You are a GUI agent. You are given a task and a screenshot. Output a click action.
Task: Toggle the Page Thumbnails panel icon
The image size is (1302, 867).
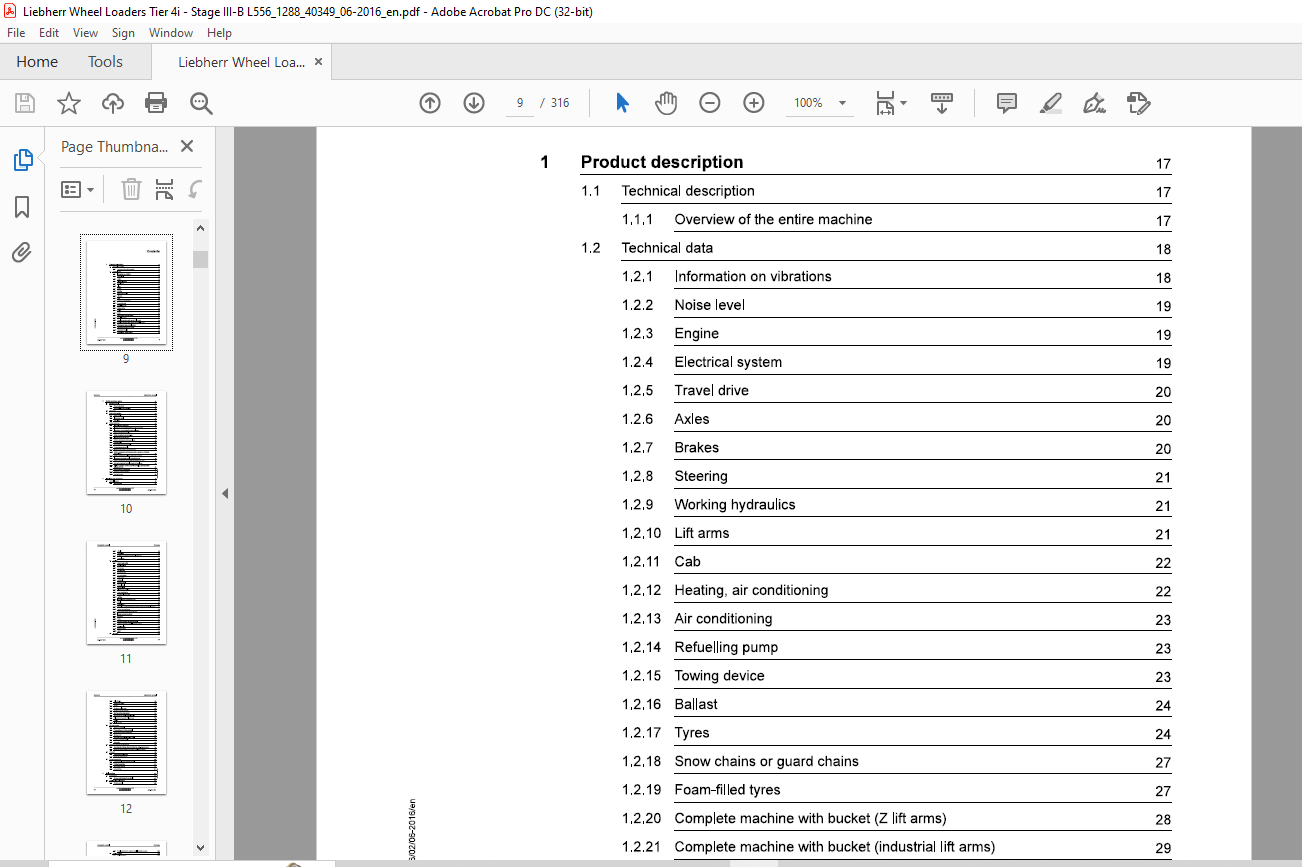pos(22,160)
